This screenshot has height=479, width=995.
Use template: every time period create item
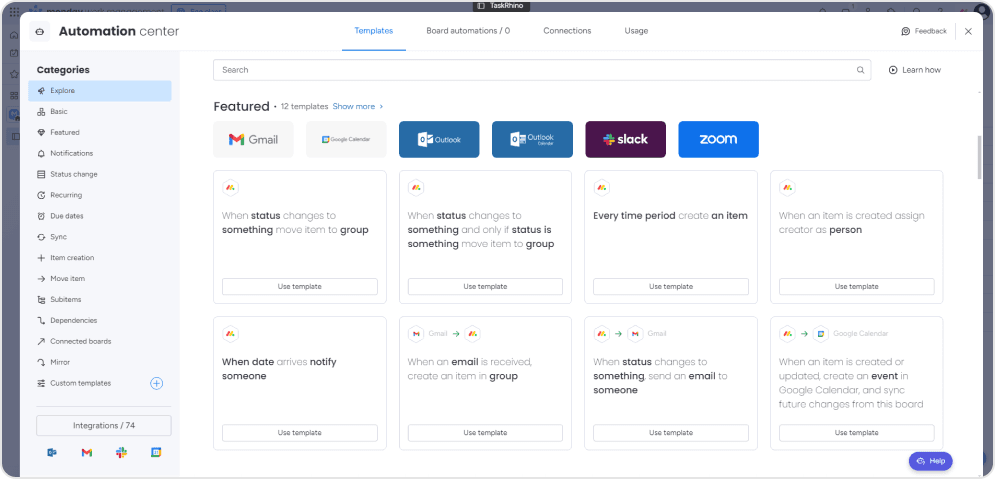671,287
